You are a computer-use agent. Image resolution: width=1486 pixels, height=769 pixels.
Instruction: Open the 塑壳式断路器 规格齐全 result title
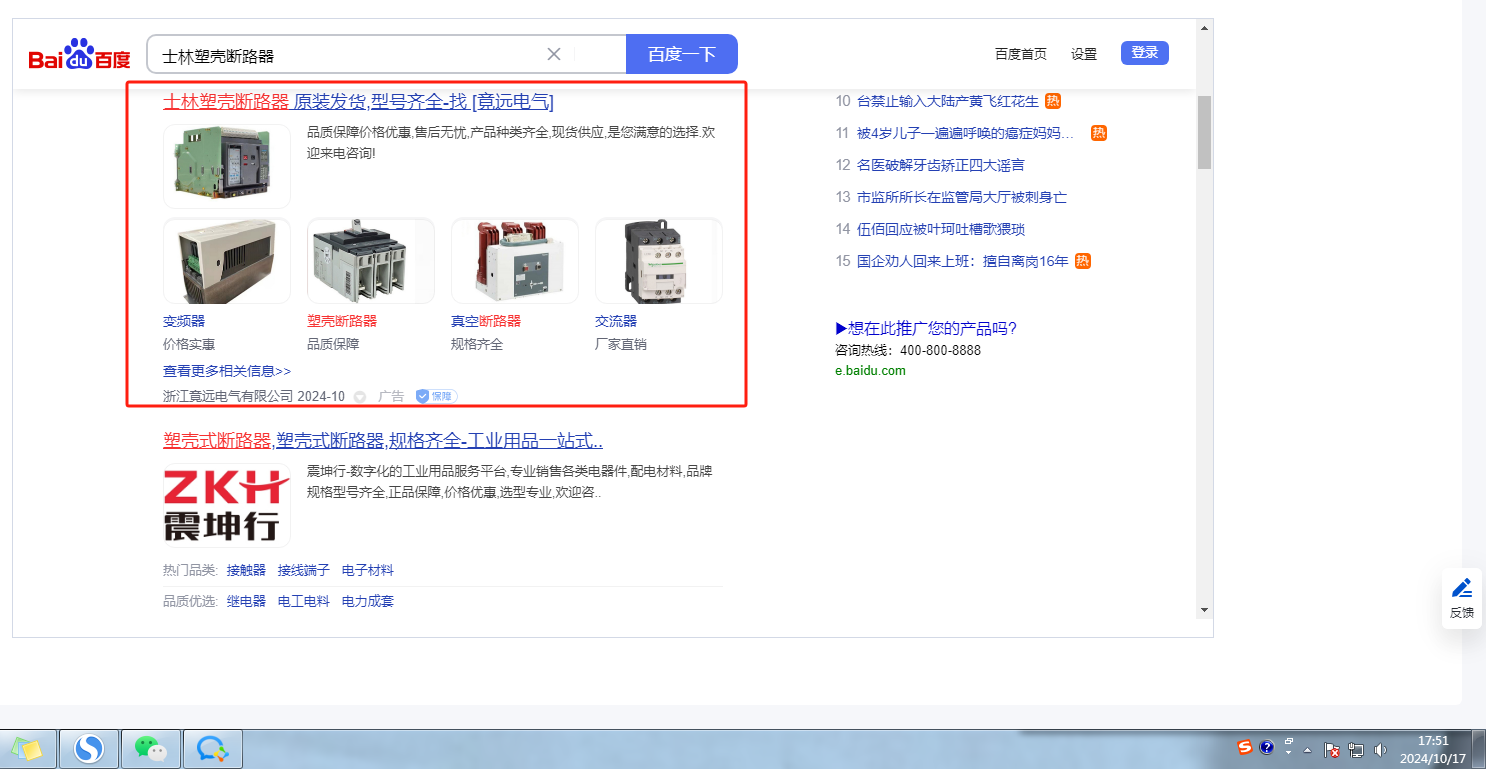pyautogui.click(x=383, y=442)
